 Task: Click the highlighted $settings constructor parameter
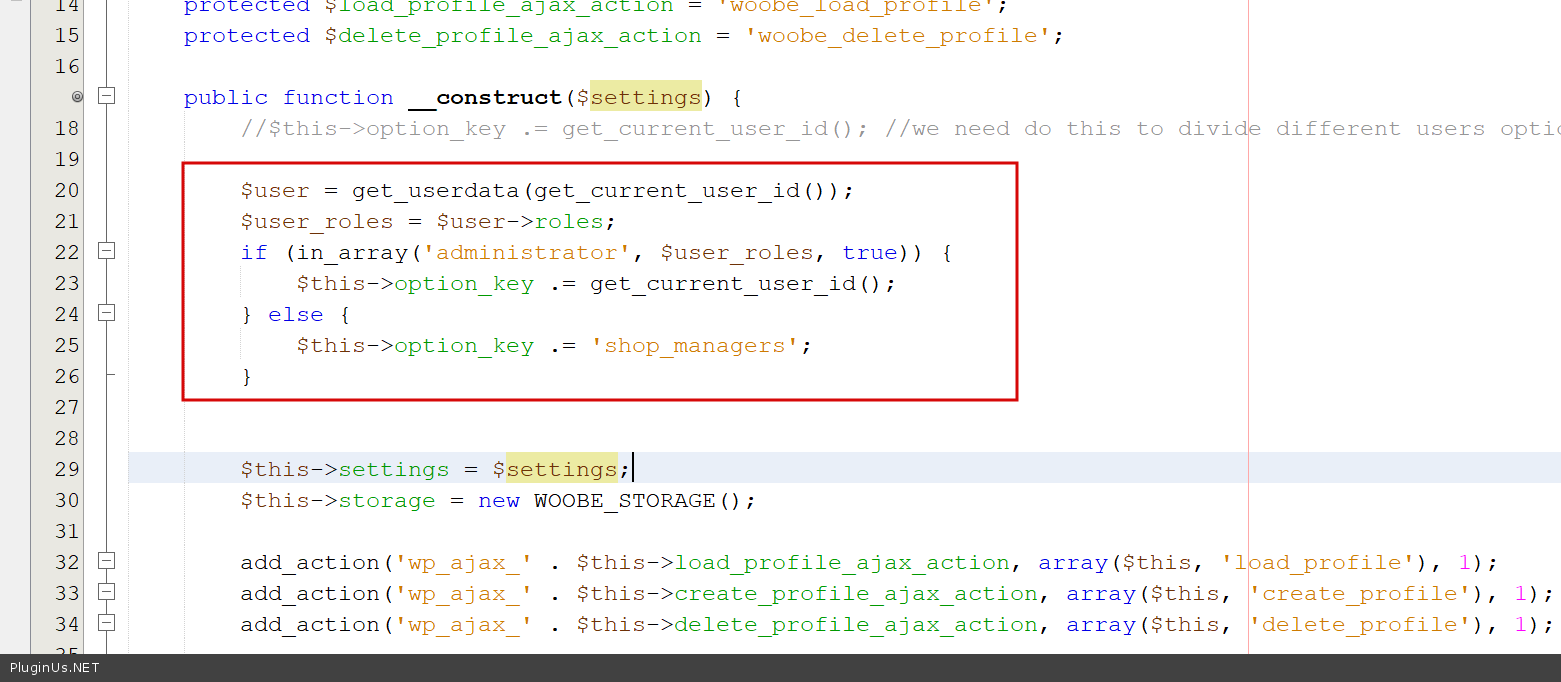(645, 97)
